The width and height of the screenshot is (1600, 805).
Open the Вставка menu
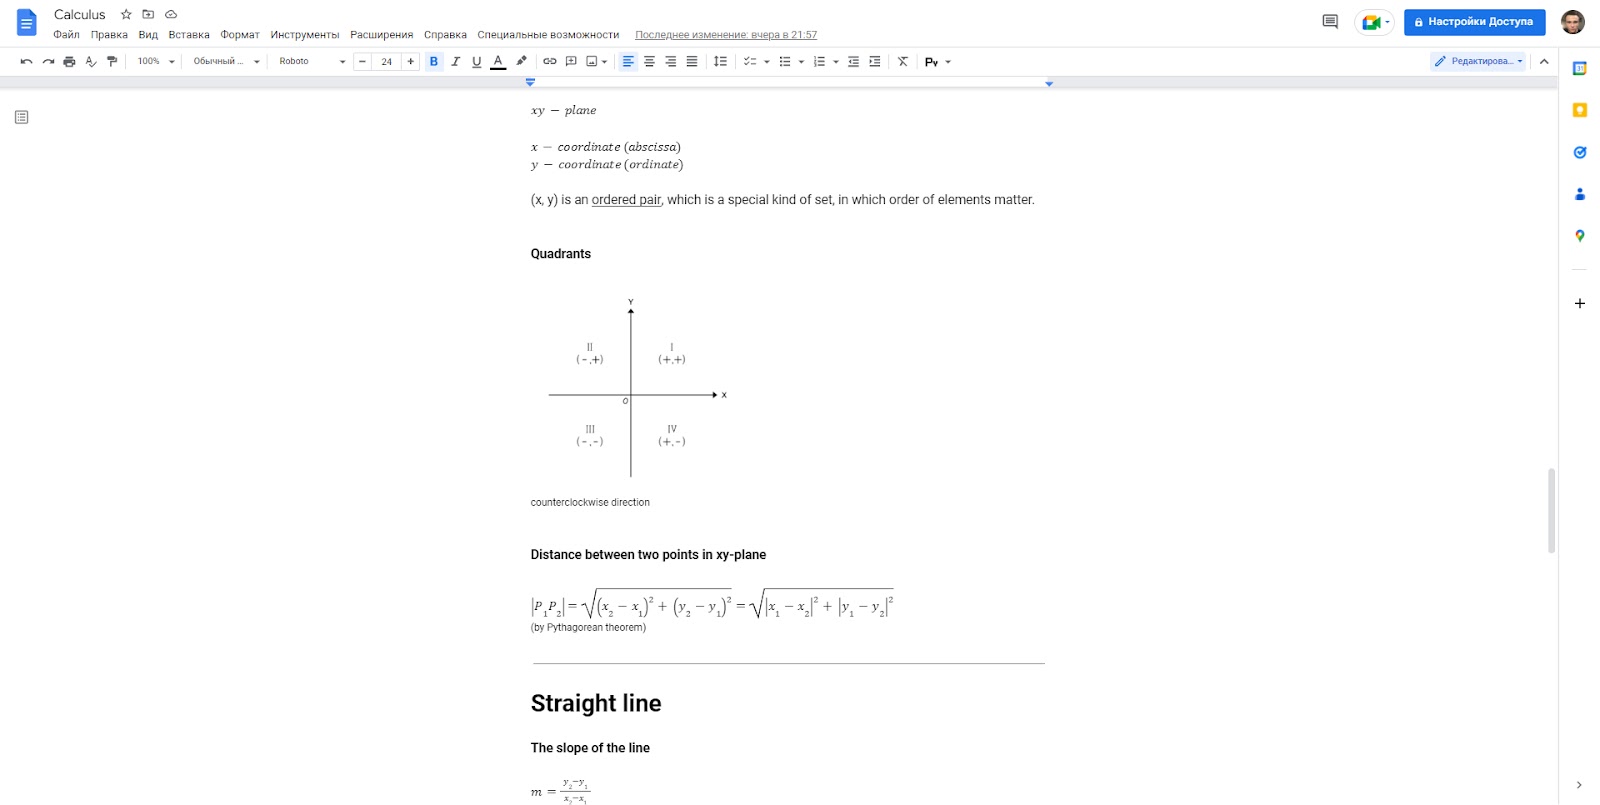coord(189,35)
